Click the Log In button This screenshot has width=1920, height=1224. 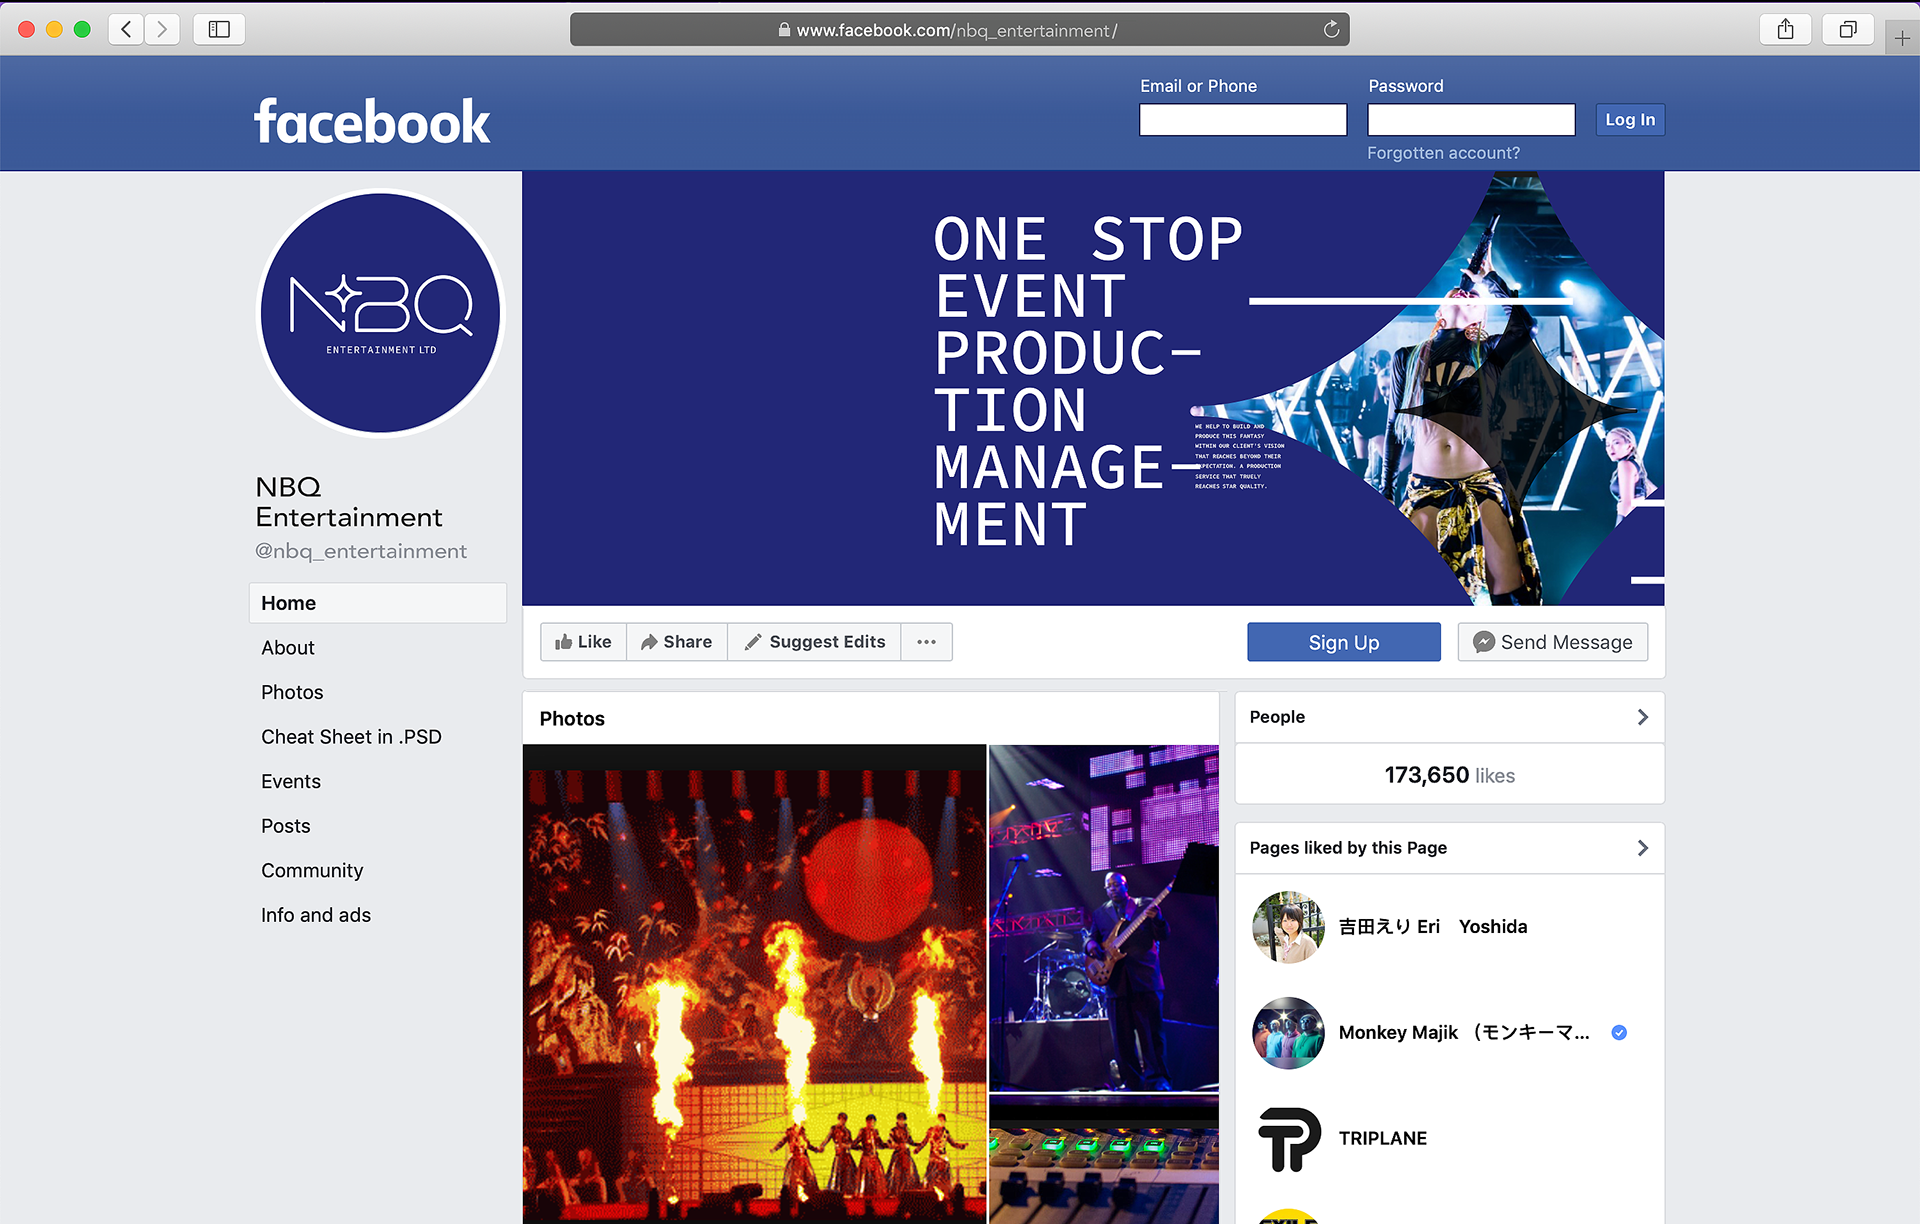(x=1630, y=120)
